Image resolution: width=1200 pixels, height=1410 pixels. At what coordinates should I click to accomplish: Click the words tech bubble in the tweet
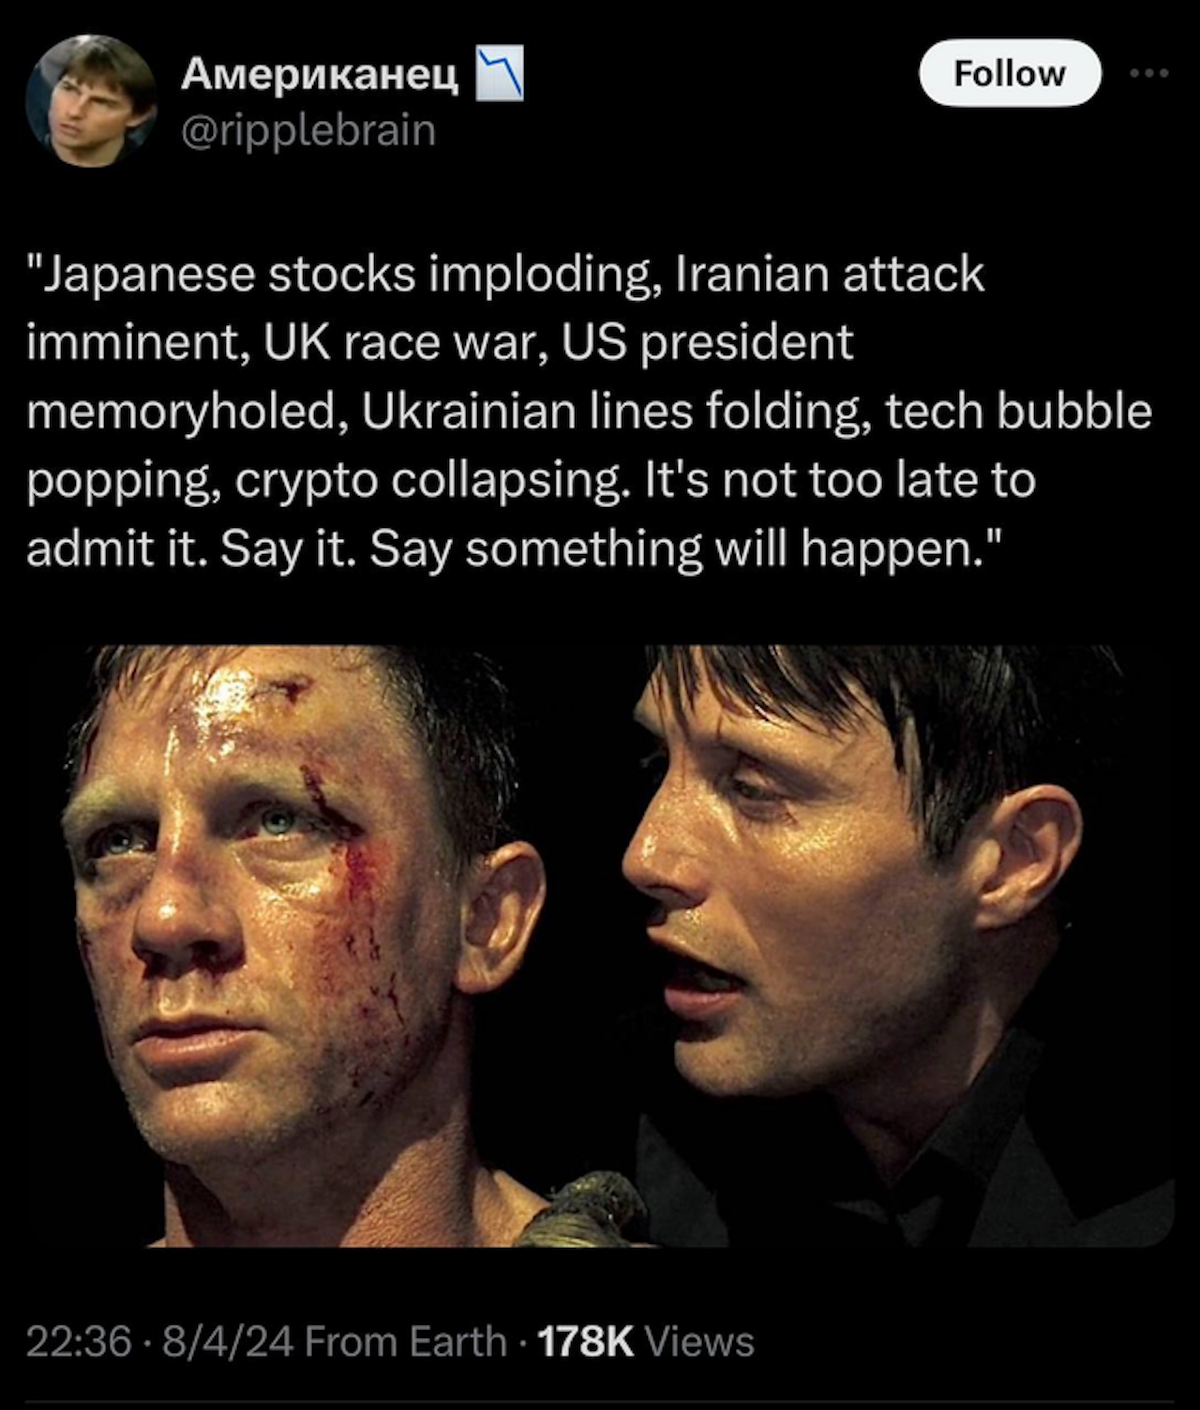pyautogui.click(x=1018, y=411)
